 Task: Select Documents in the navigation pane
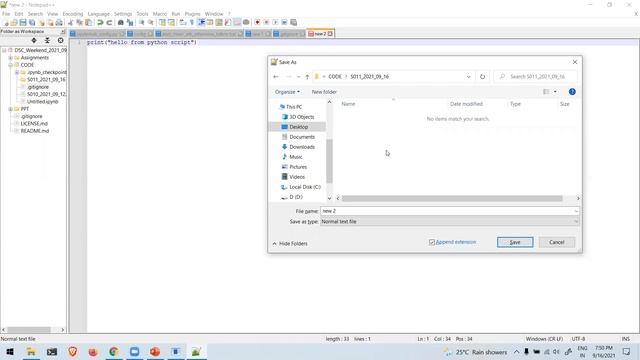(302, 137)
